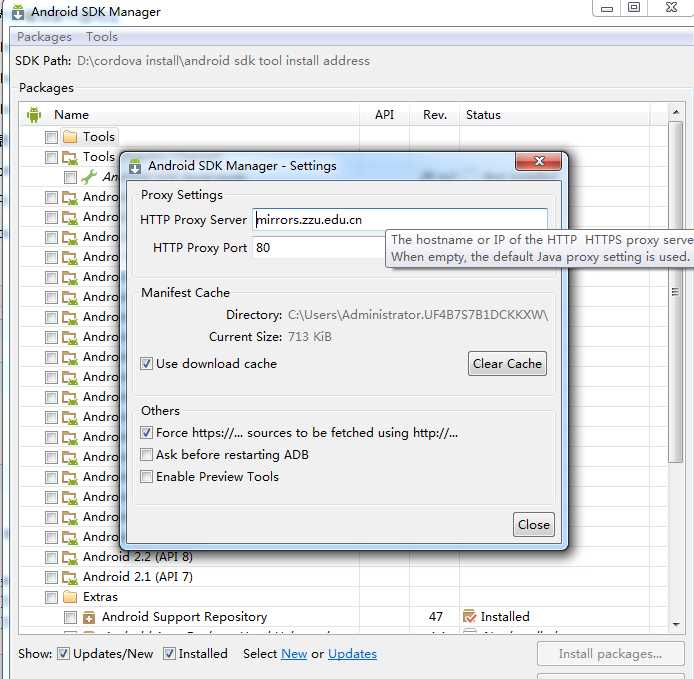
Task: Select Updates link
Action: coord(352,654)
